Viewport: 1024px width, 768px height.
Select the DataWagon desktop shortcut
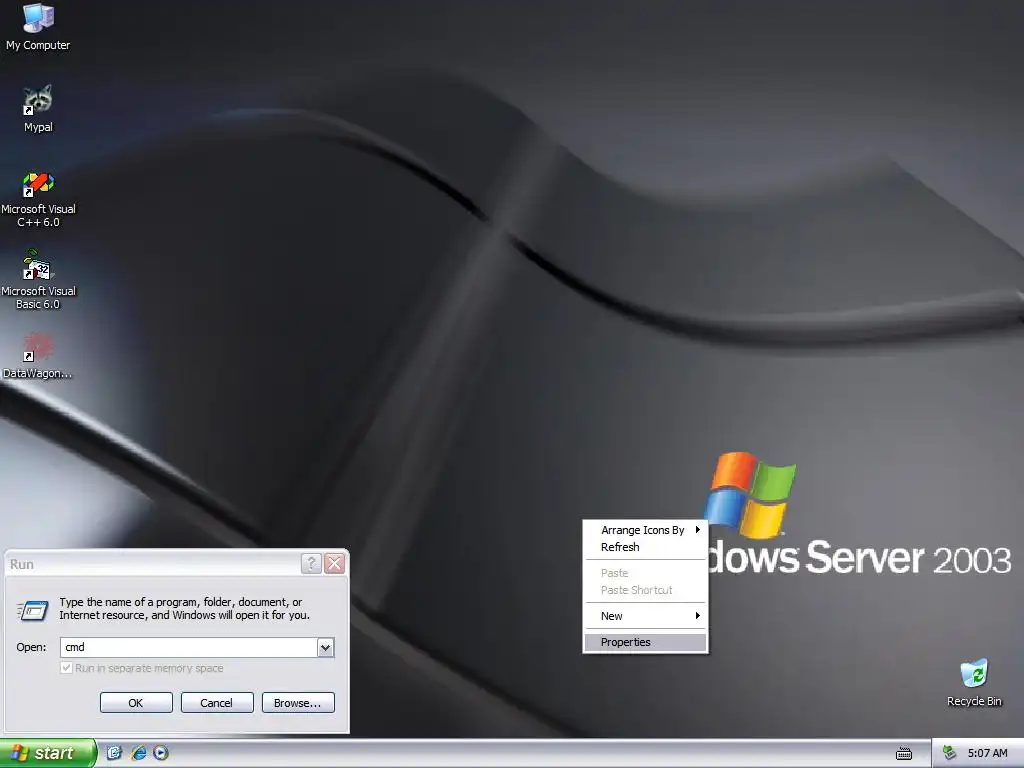coord(37,356)
